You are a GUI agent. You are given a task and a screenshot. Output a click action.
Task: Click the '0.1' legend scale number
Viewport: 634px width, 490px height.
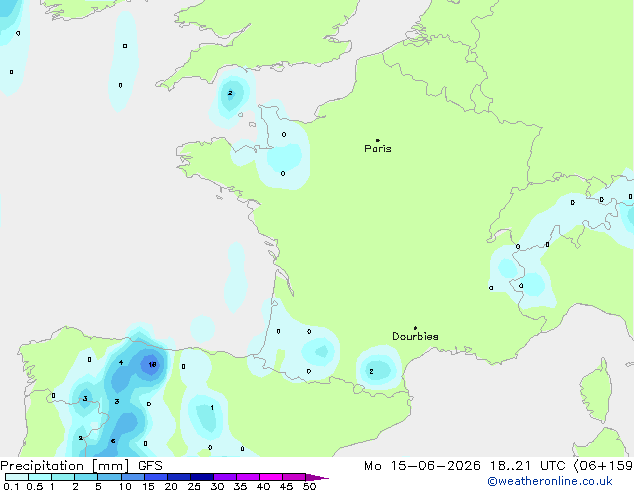[x=11, y=486]
